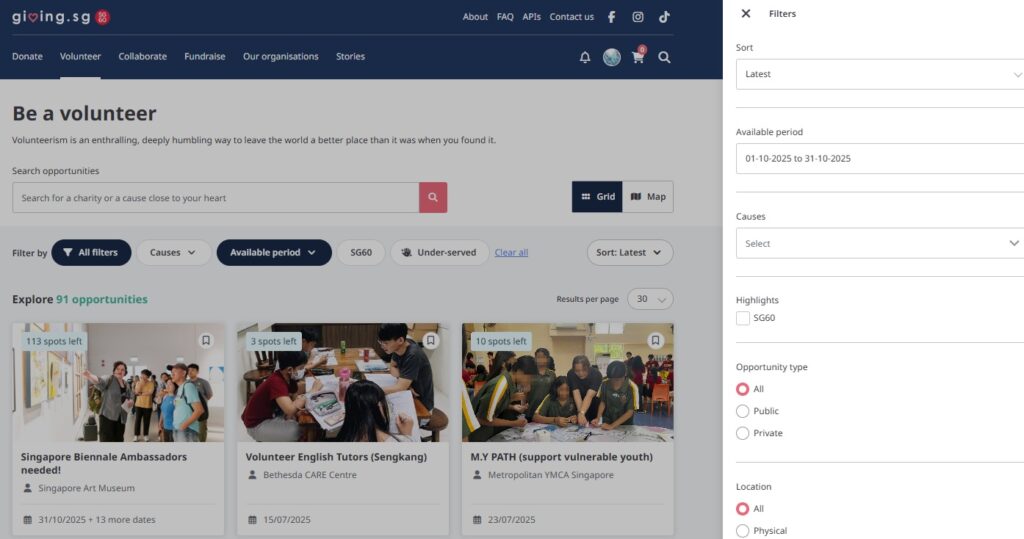The height and width of the screenshot is (539, 1024).
Task: Expand the Available period filter chip
Action: pyautogui.click(x=274, y=253)
